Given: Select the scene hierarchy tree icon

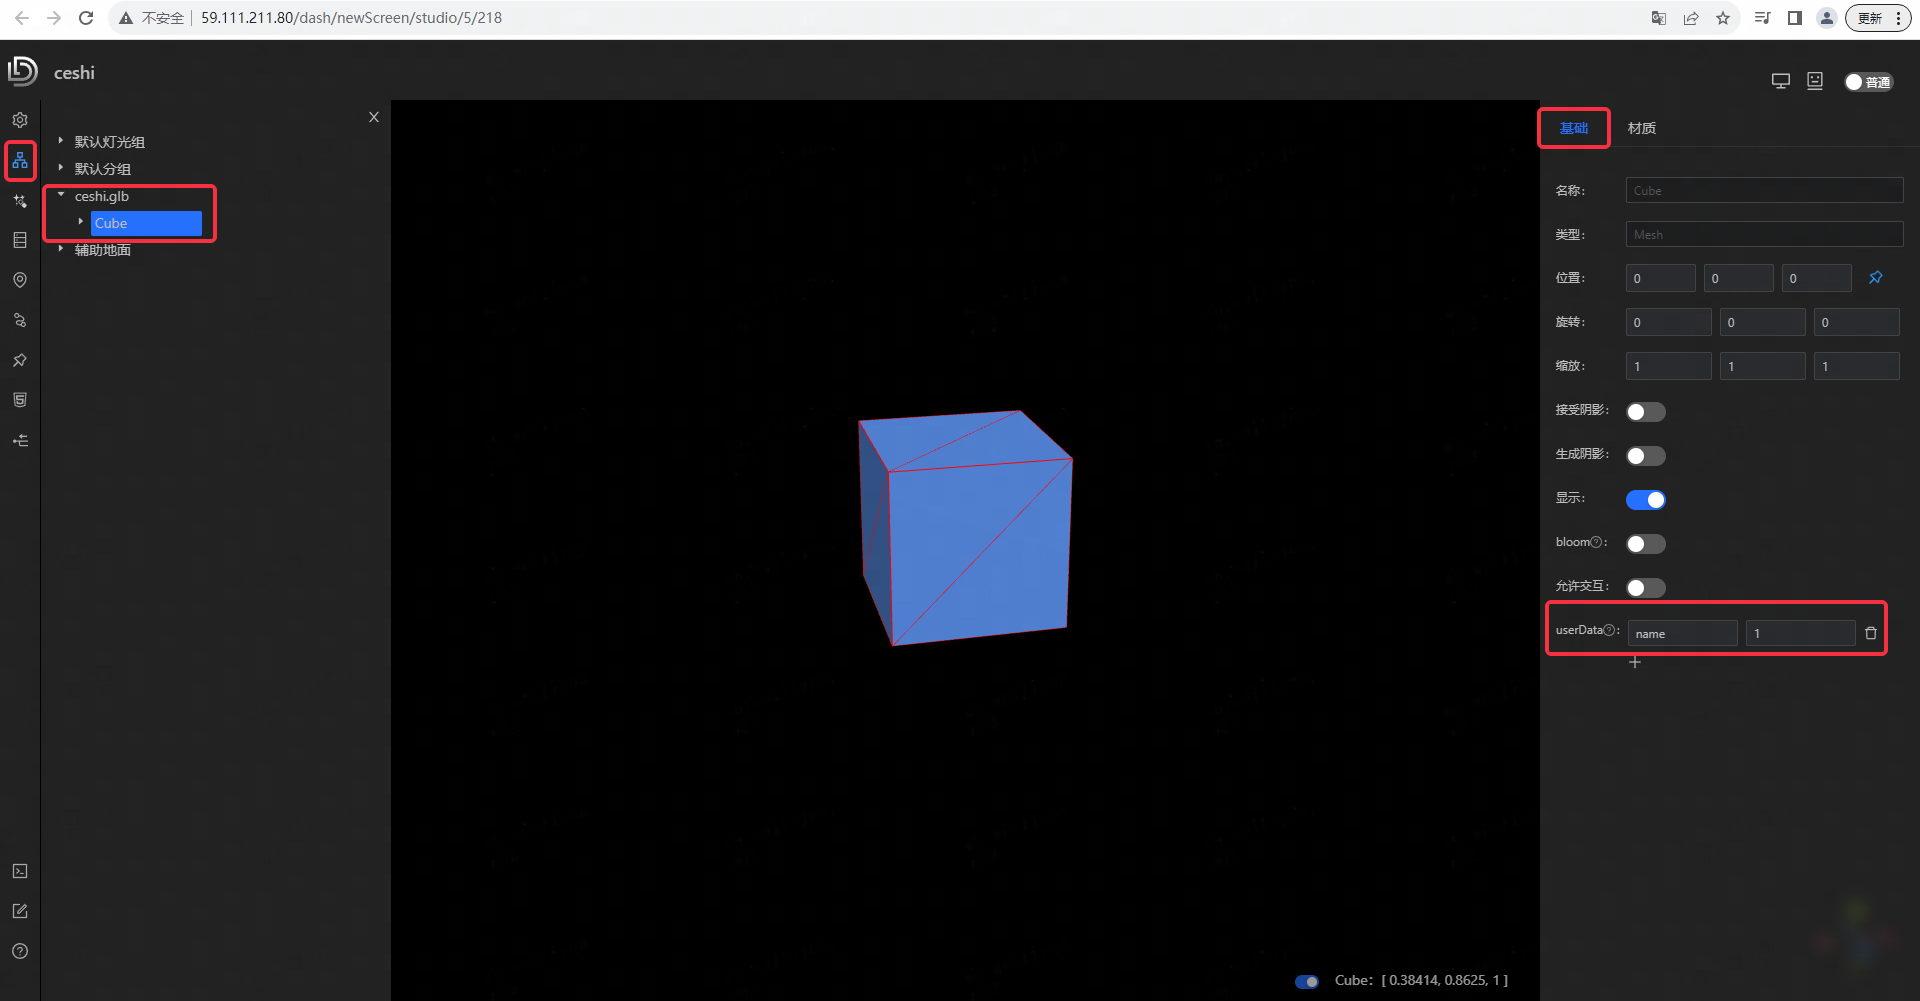Looking at the screenshot, I should click(x=20, y=160).
